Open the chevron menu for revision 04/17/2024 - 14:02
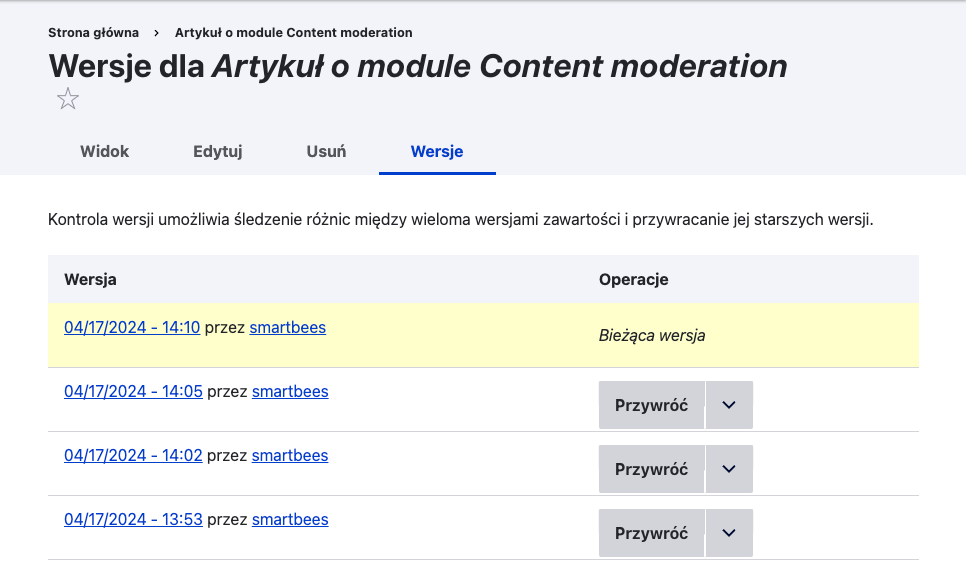The width and height of the screenshot is (966, 579). (x=729, y=468)
